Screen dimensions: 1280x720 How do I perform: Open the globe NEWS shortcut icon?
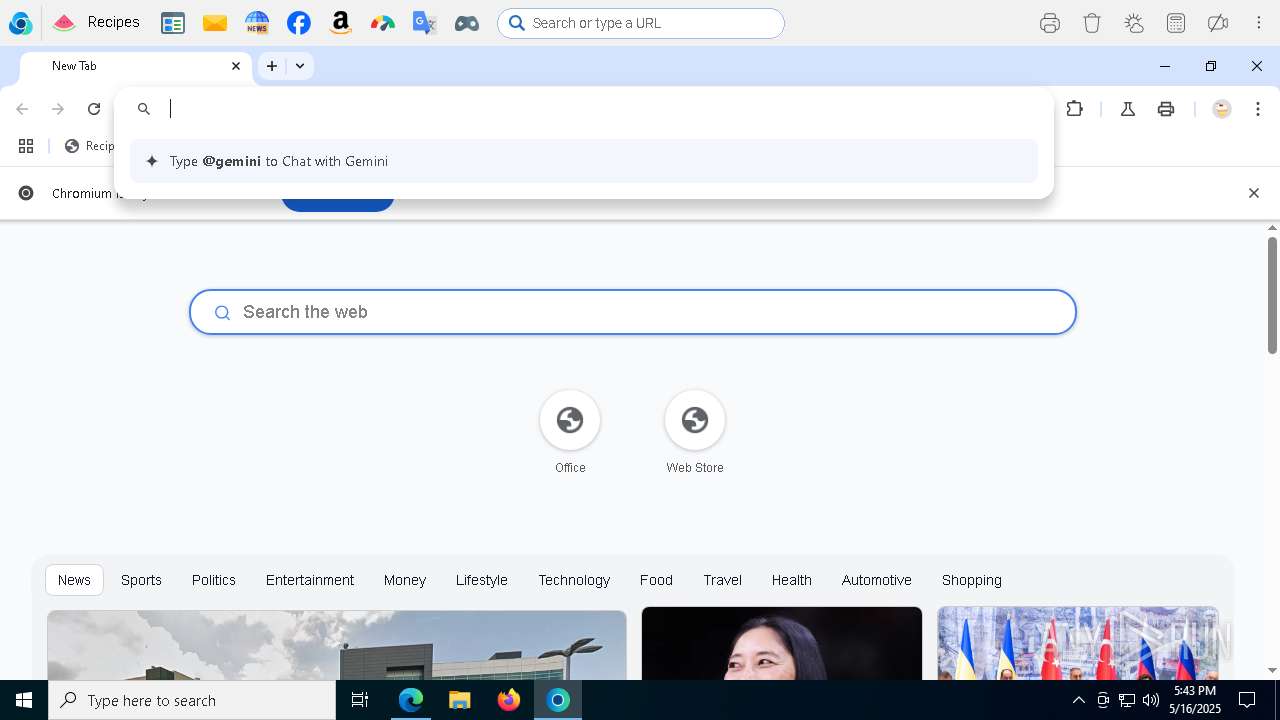point(257,23)
